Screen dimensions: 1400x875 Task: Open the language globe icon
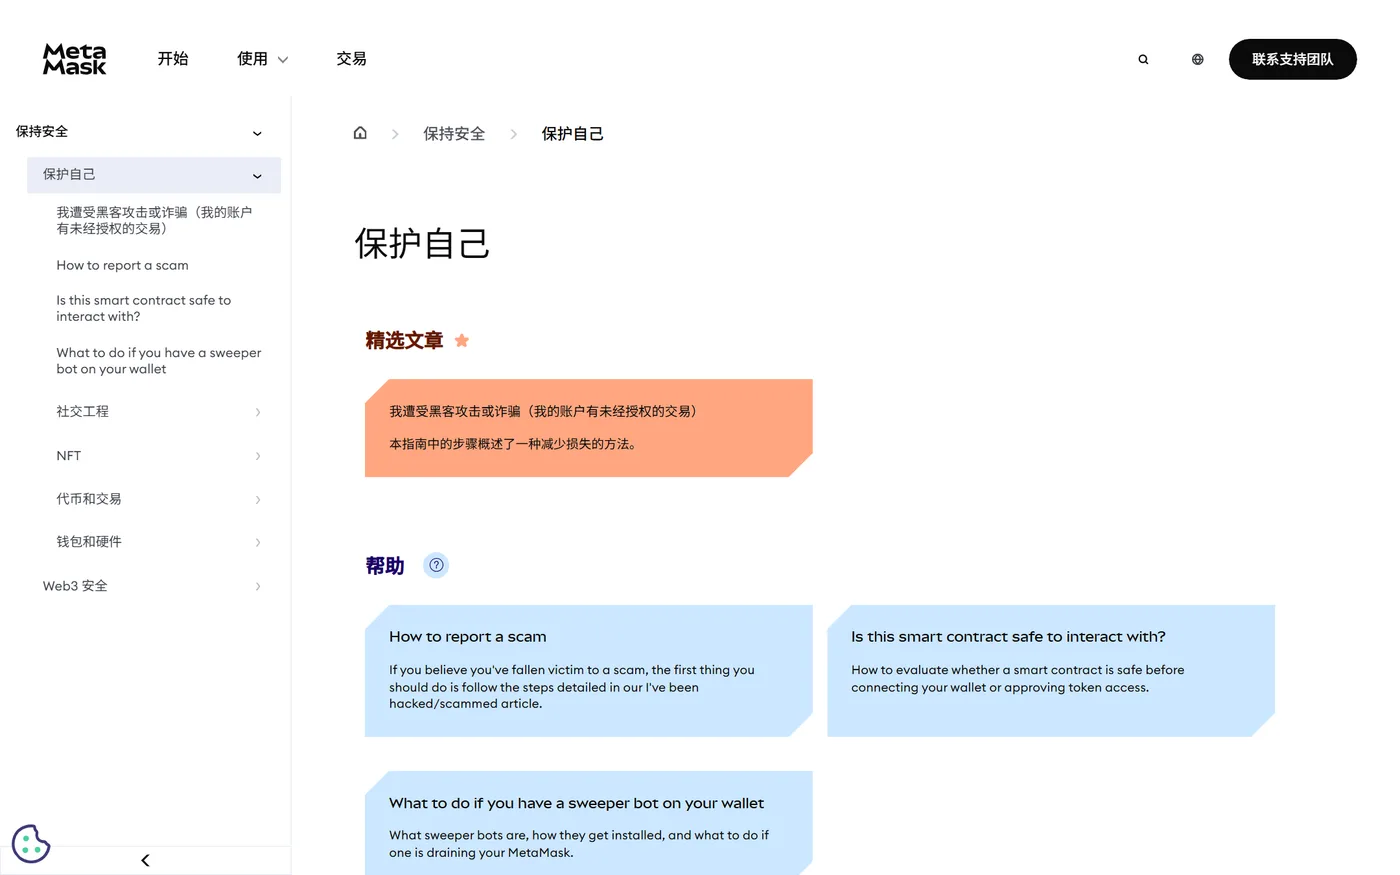click(1197, 59)
